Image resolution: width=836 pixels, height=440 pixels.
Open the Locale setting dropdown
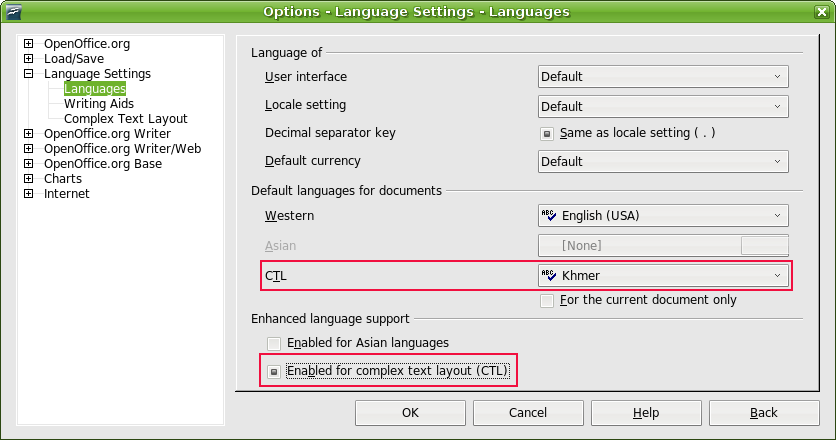pyautogui.click(x=663, y=107)
